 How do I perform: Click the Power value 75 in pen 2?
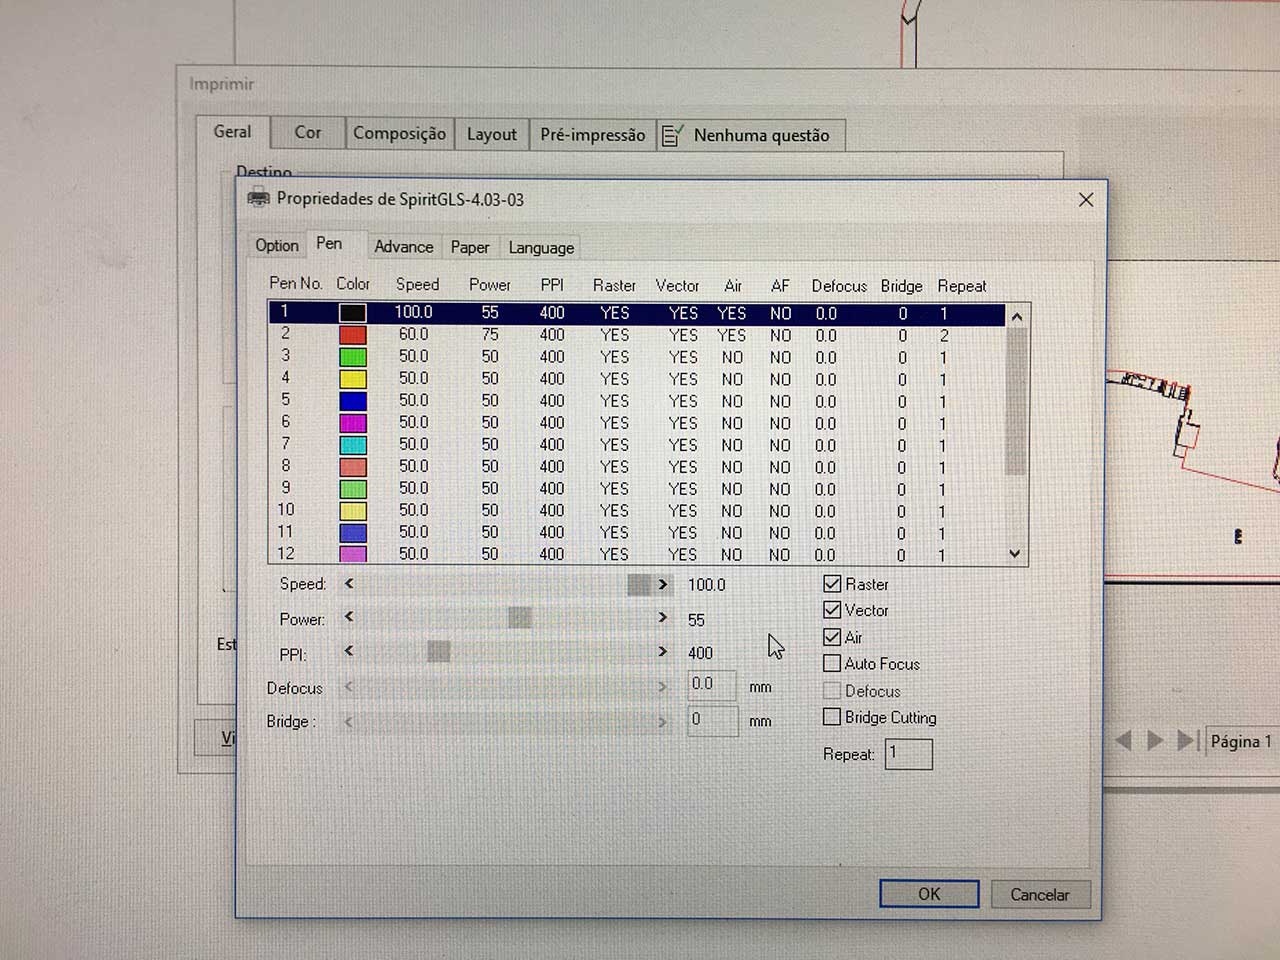(x=490, y=335)
